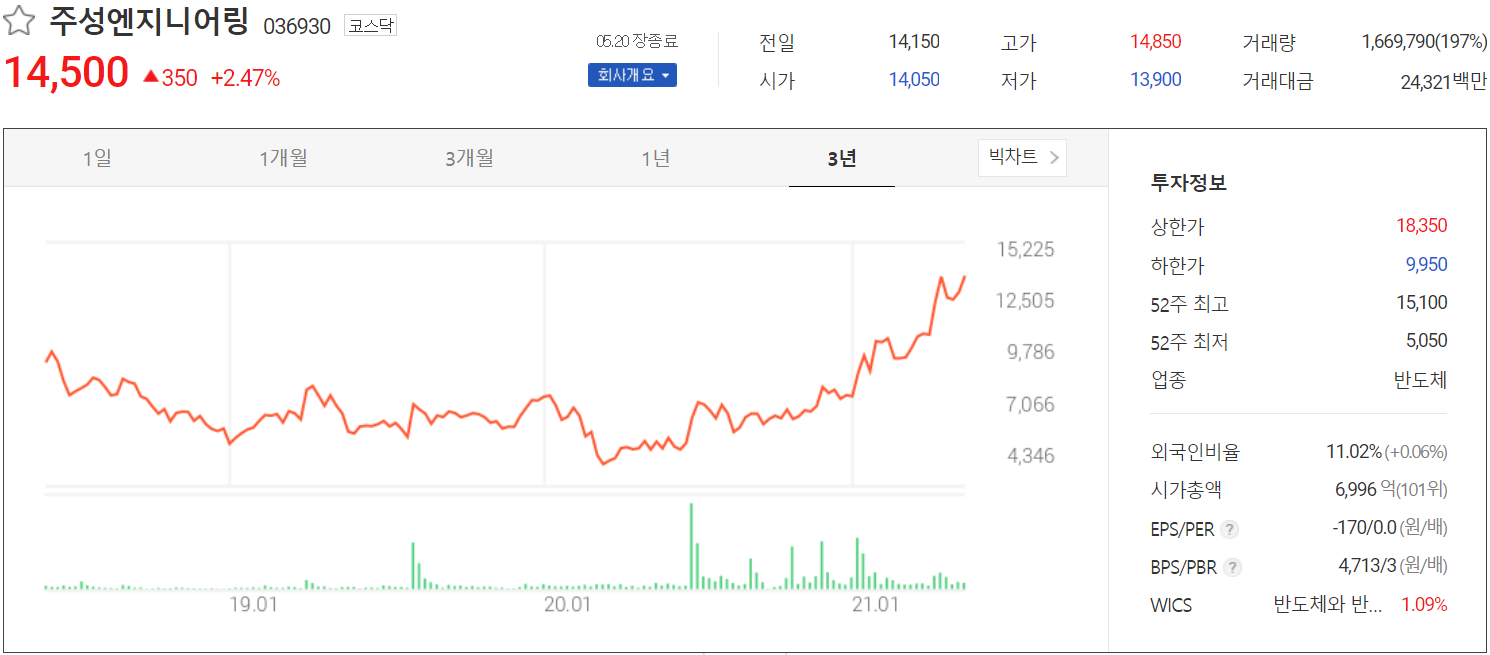The width and height of the screenshot is (1490, 655).
Task: Open the 회사개요 dropdown
Action: pyautogui.click(x=632, y=75)
